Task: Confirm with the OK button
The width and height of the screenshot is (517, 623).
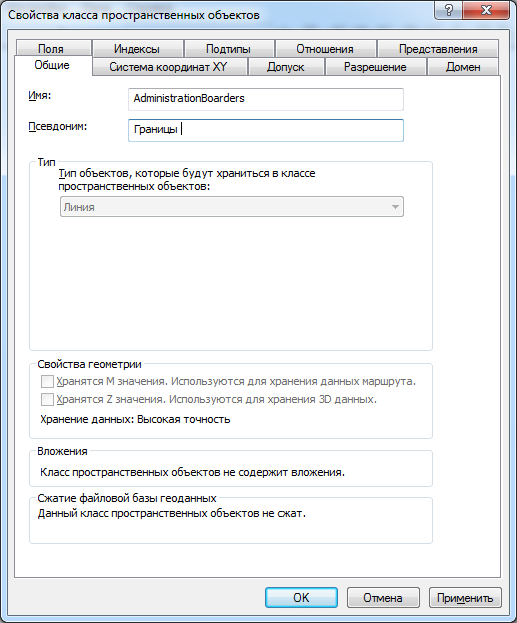Action: point(301,598)
